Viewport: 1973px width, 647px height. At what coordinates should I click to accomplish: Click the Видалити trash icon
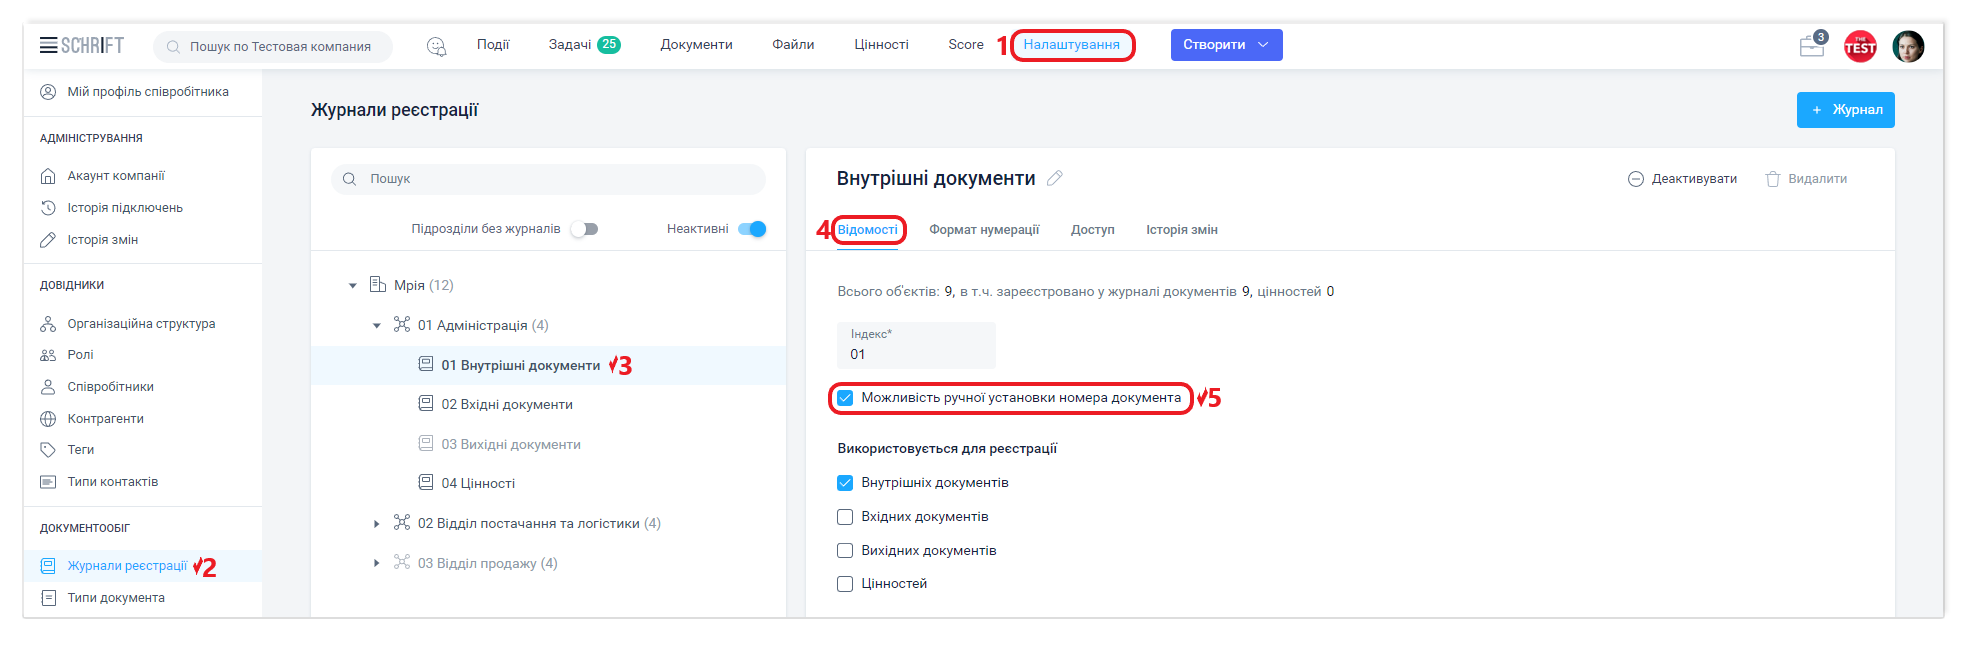click(1773, 179)
